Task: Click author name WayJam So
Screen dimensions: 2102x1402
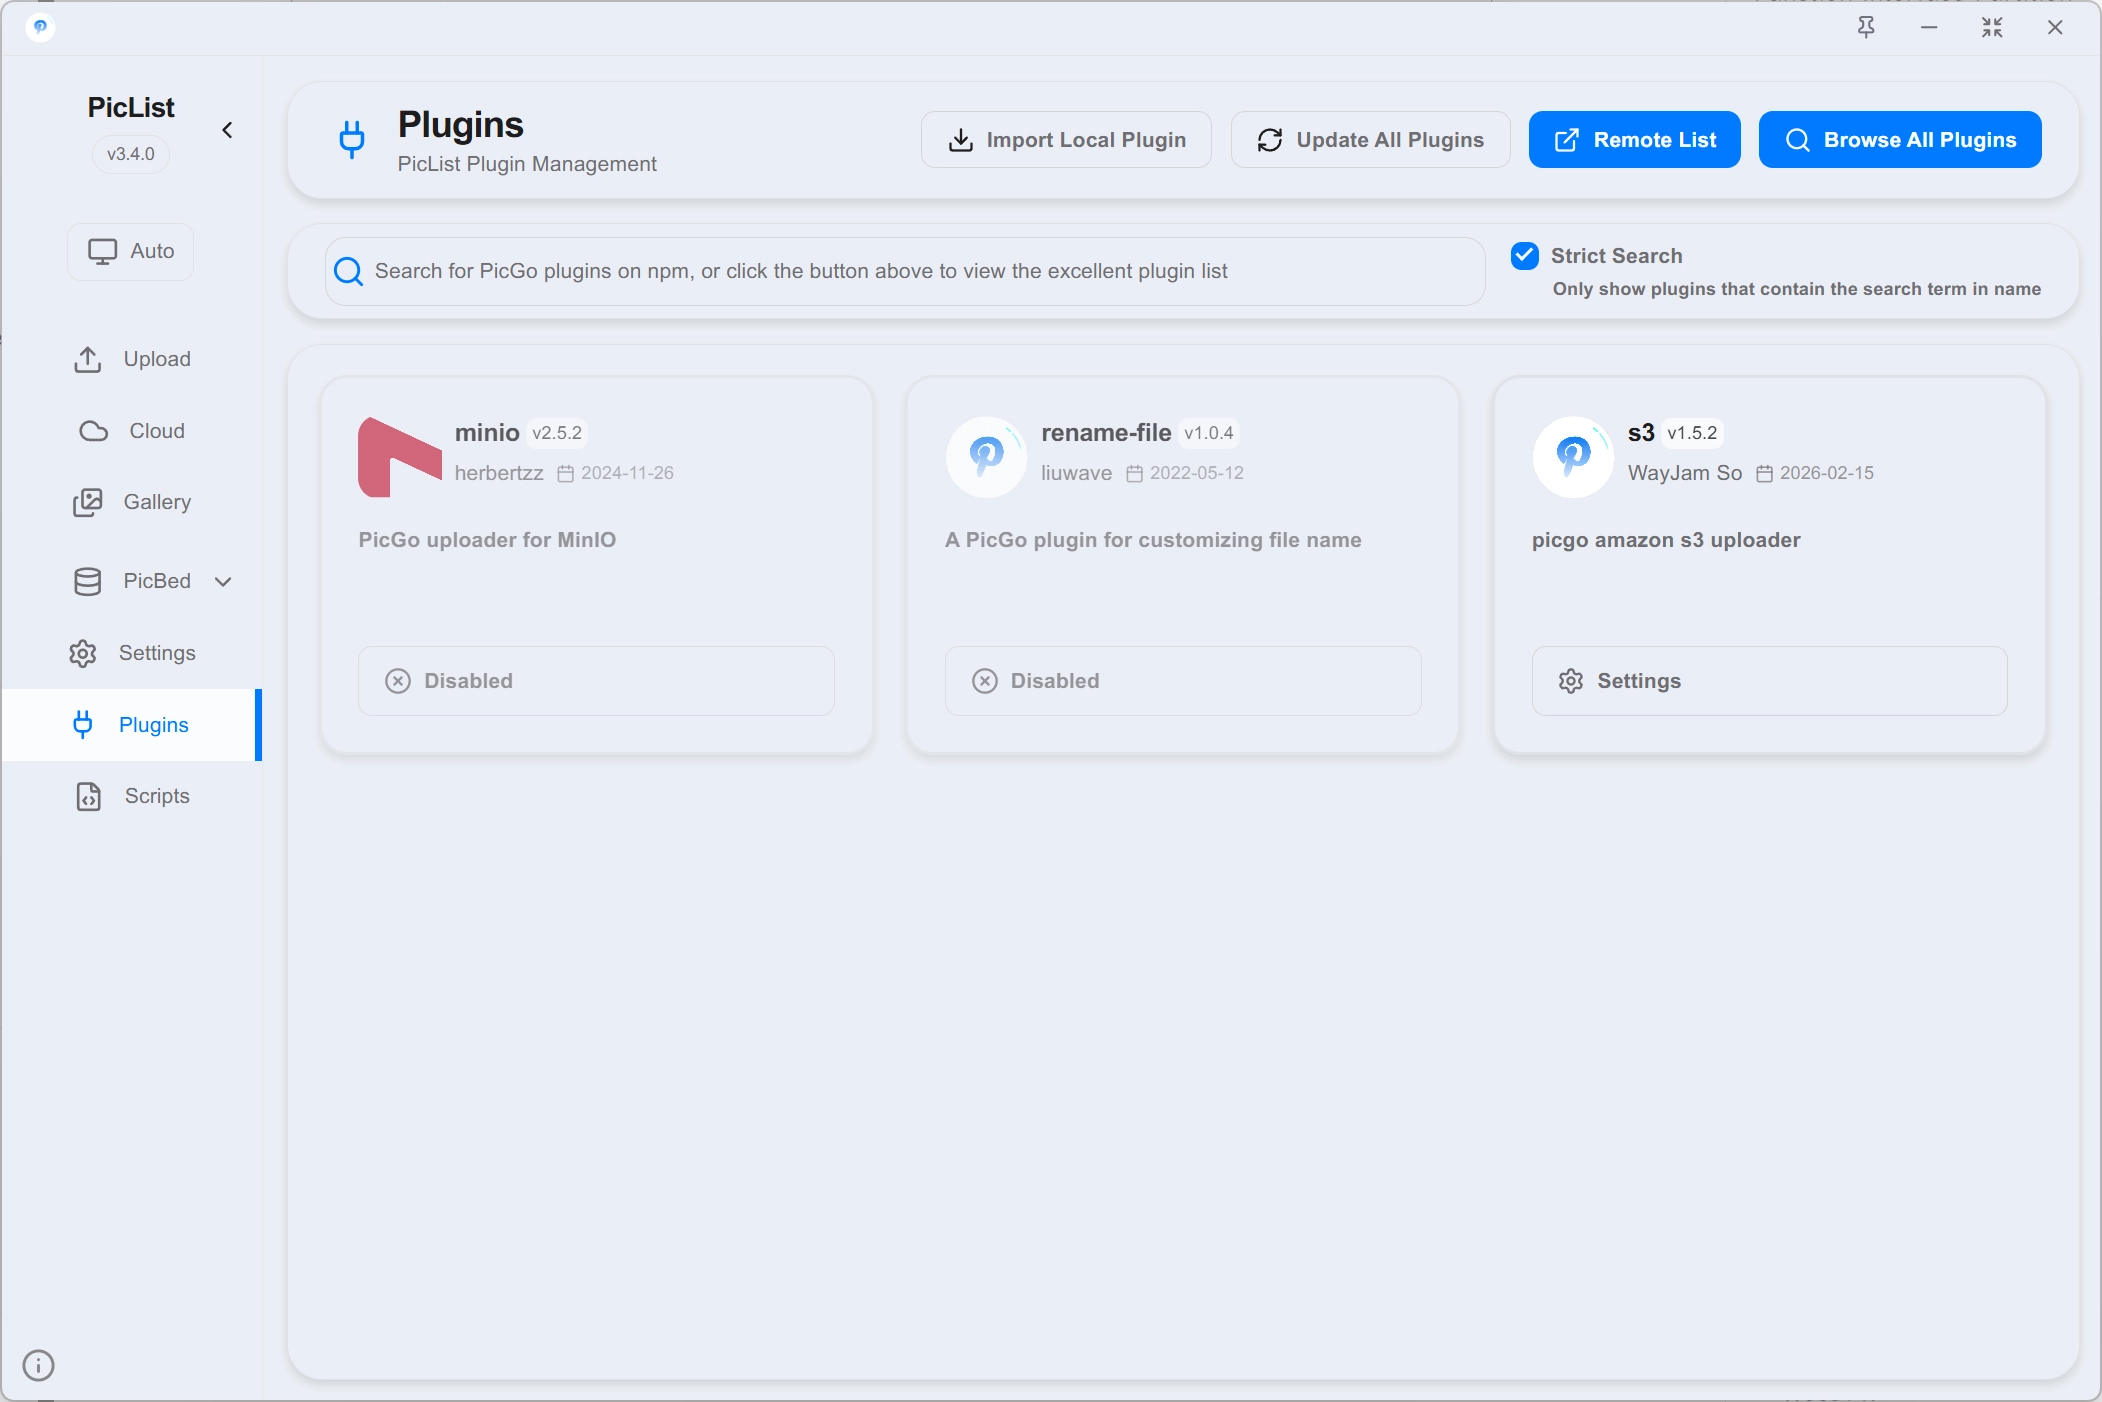Action: pos(1685,473)
